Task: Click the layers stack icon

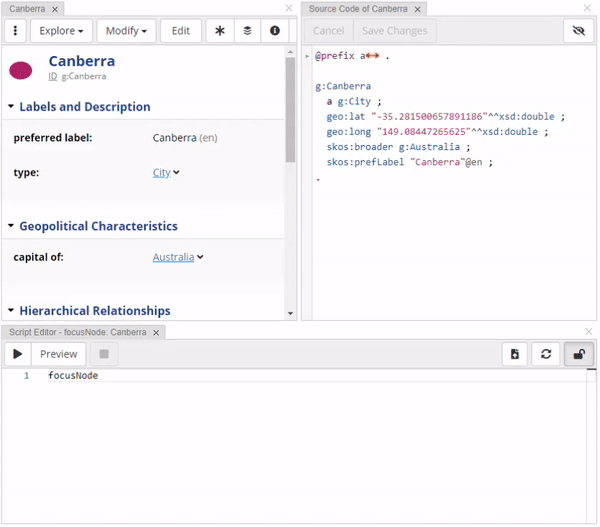Action: point(247,31)
